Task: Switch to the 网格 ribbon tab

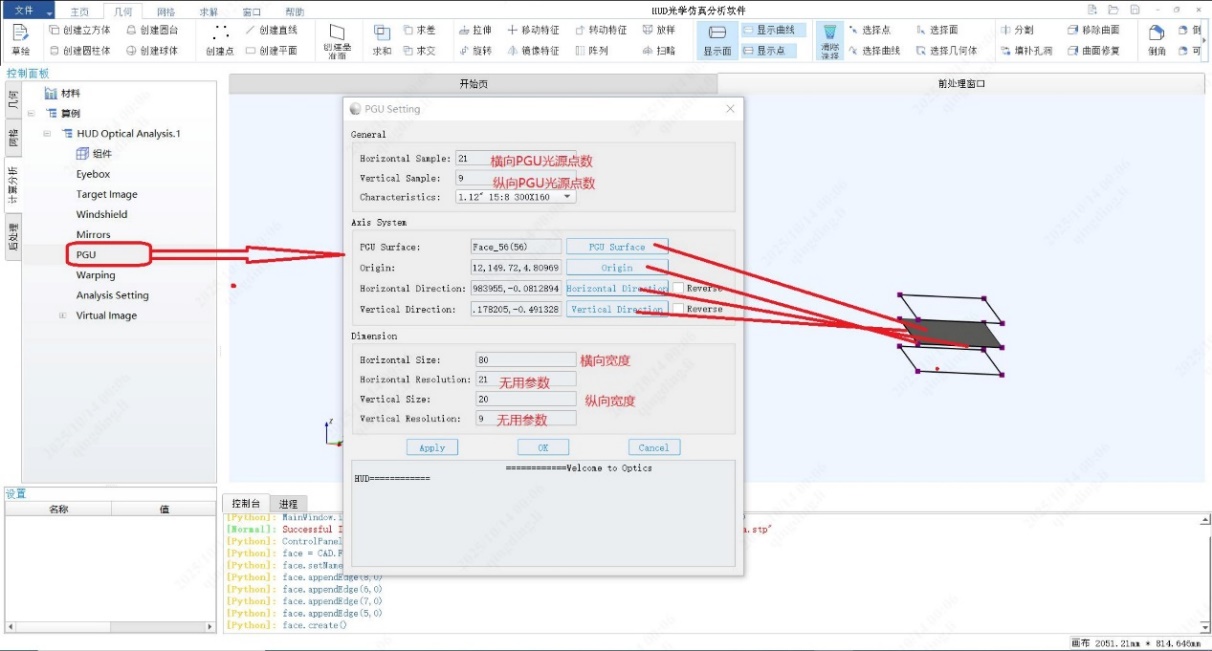Action: [167, 12]
